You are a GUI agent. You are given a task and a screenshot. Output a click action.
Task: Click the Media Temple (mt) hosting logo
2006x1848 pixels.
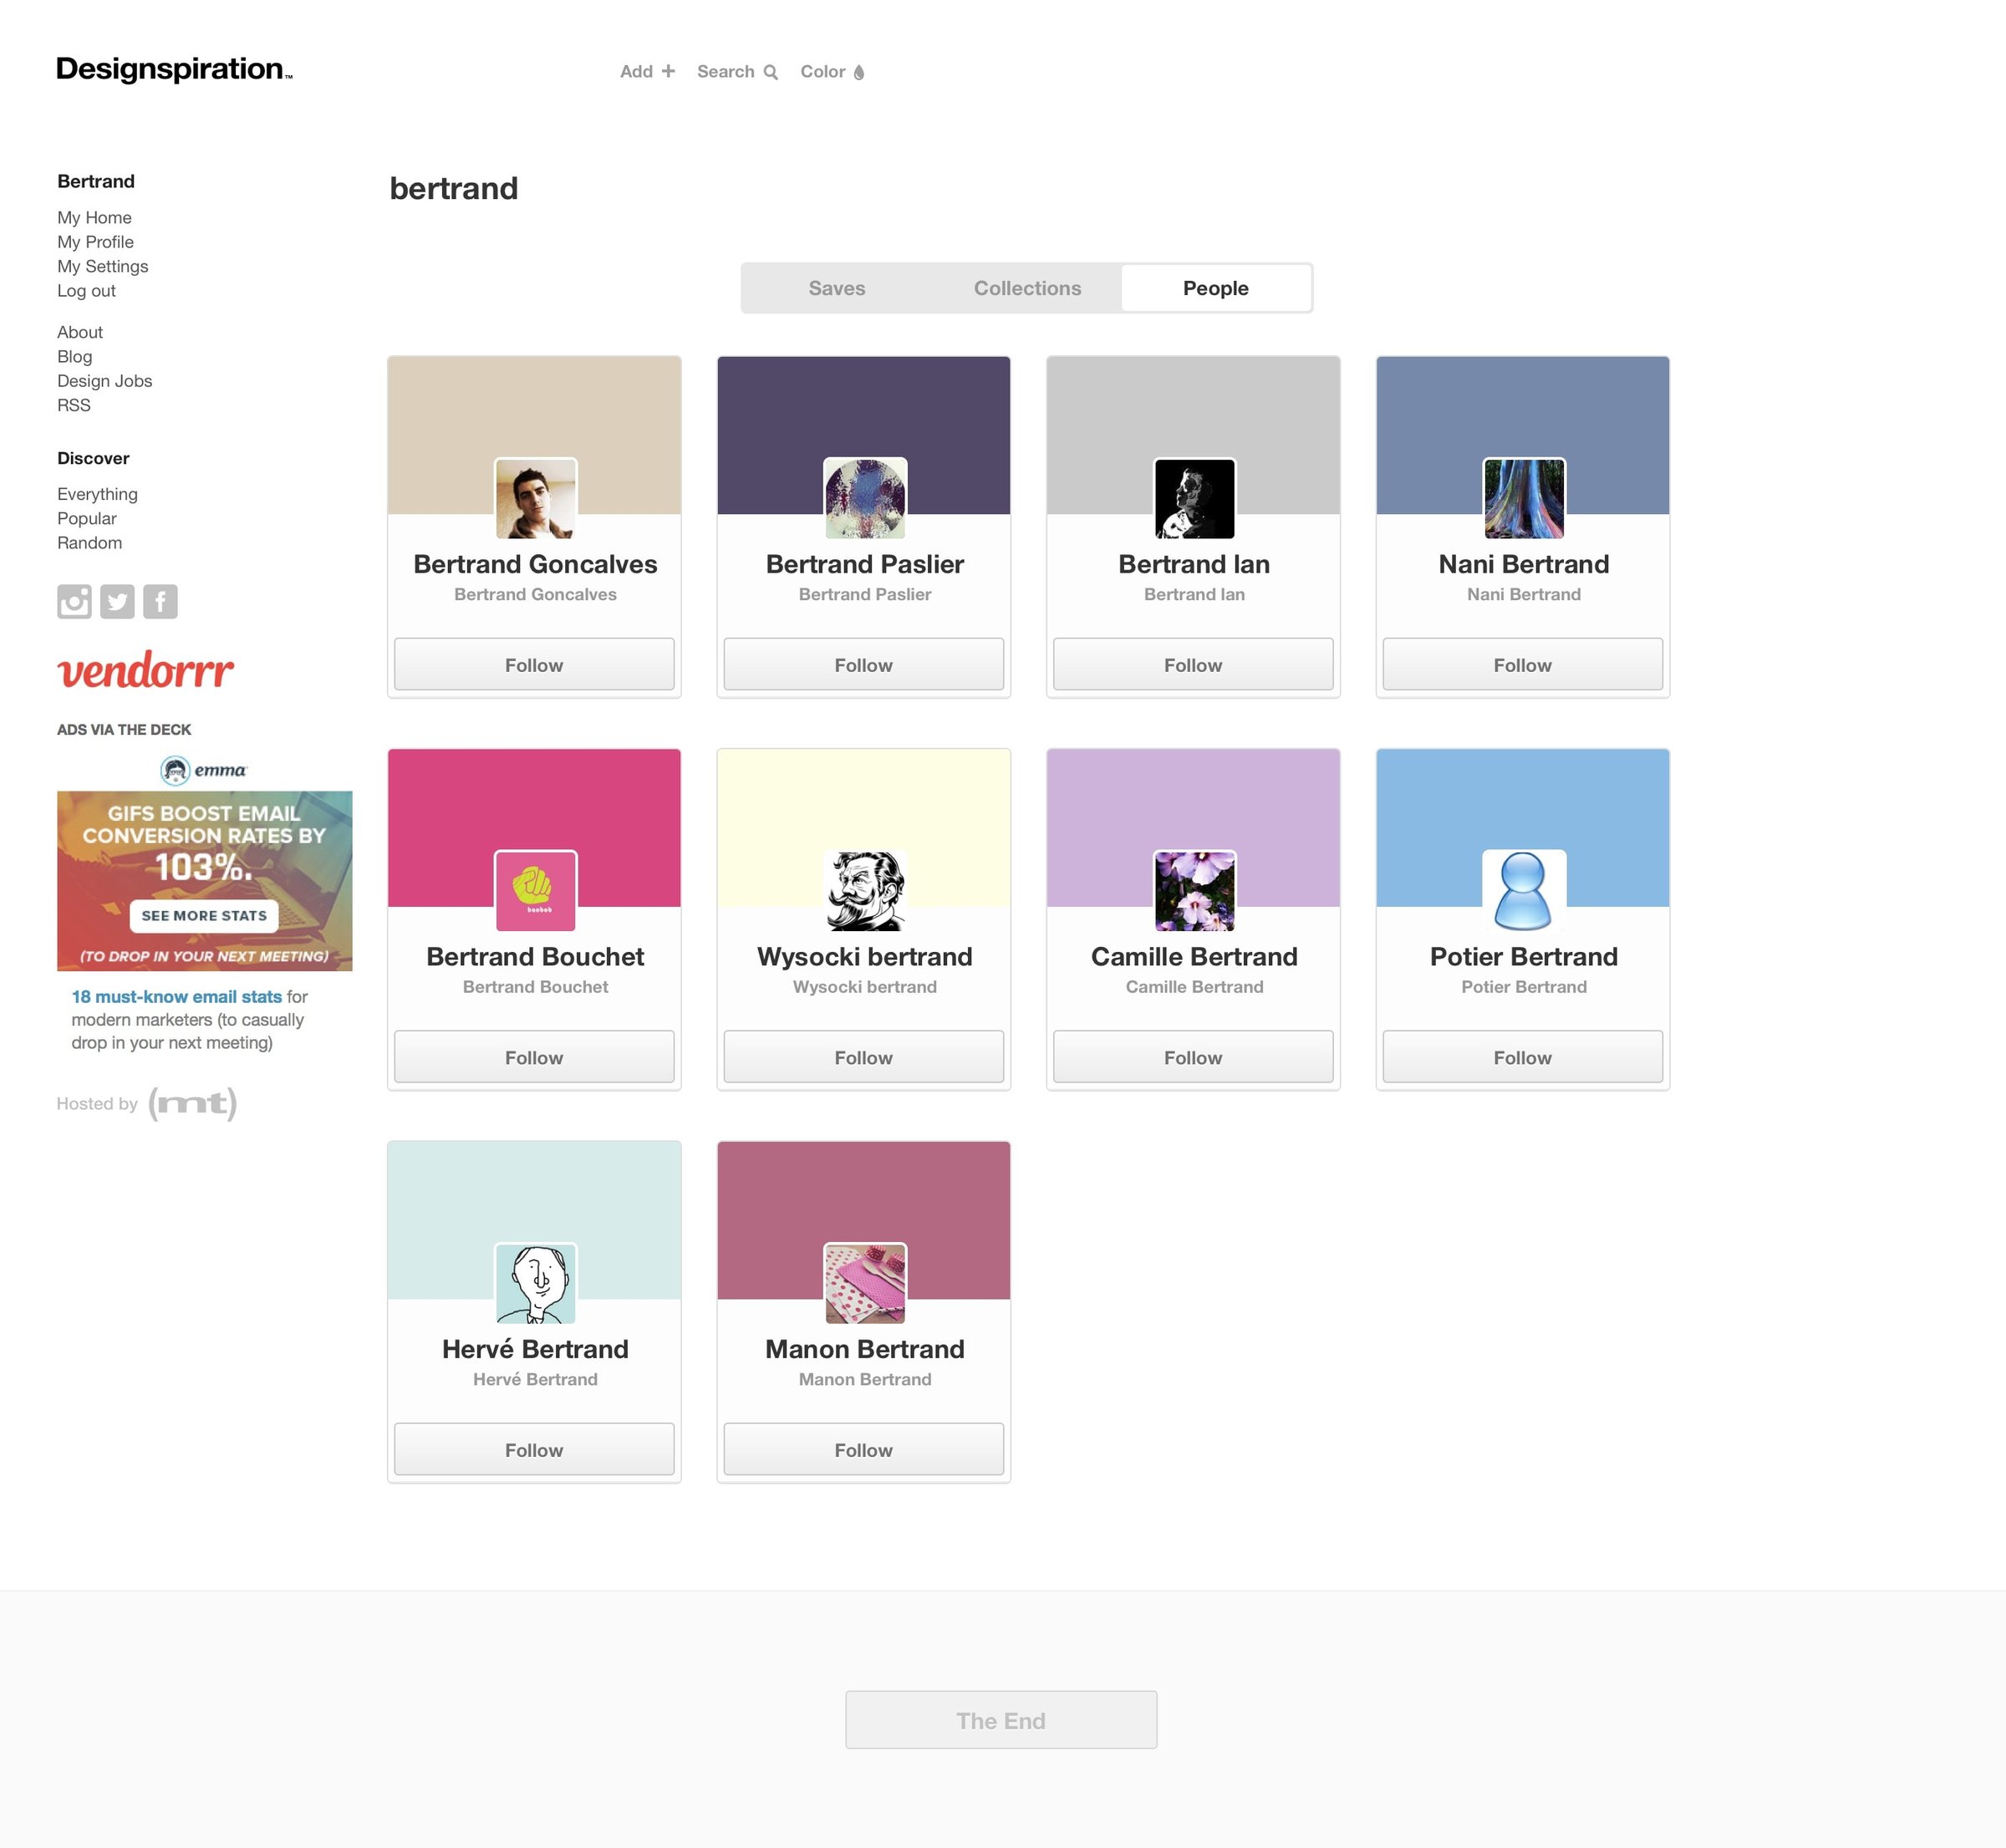[193, 1103]
